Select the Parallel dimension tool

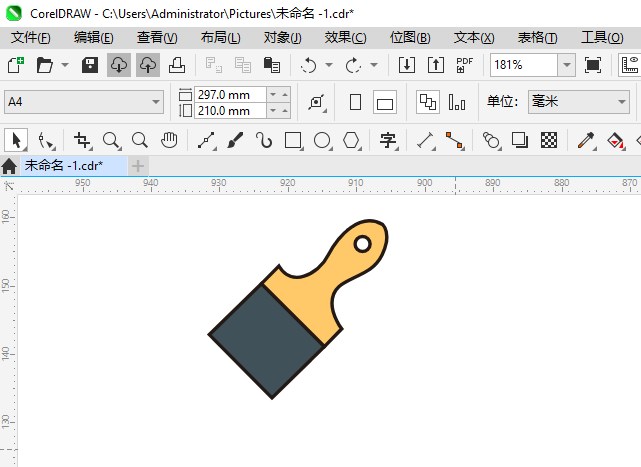426,141
